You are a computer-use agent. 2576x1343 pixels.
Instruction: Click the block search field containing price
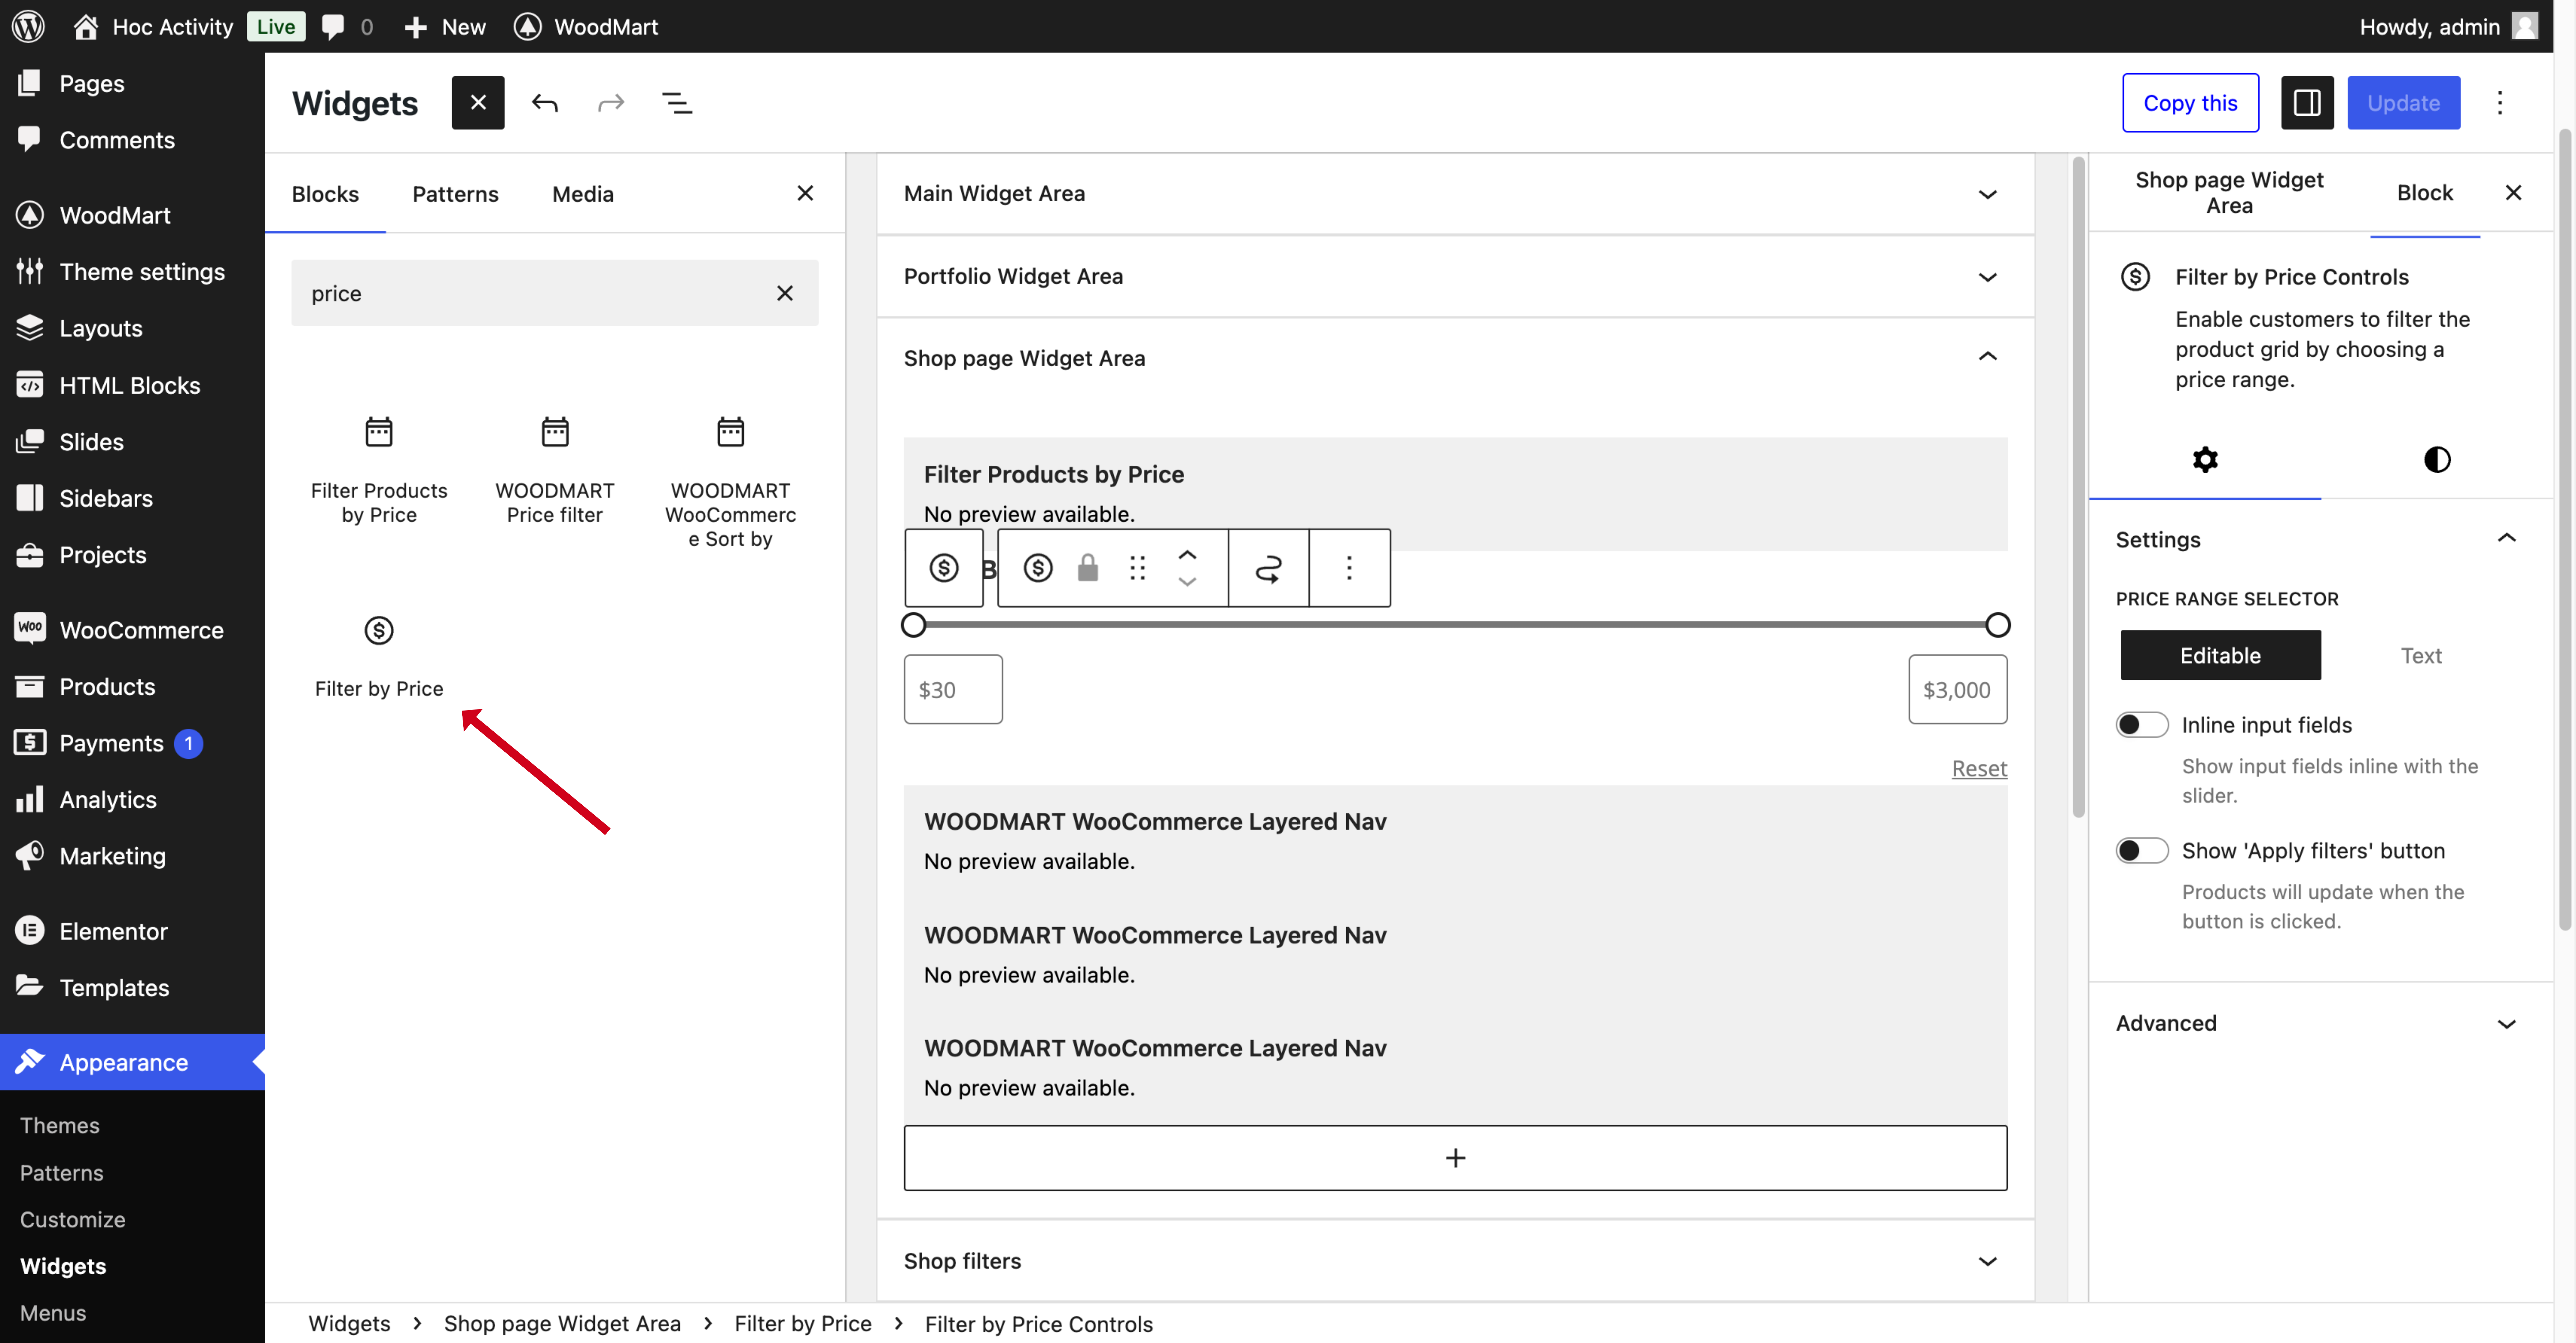(x=555, y=293)
